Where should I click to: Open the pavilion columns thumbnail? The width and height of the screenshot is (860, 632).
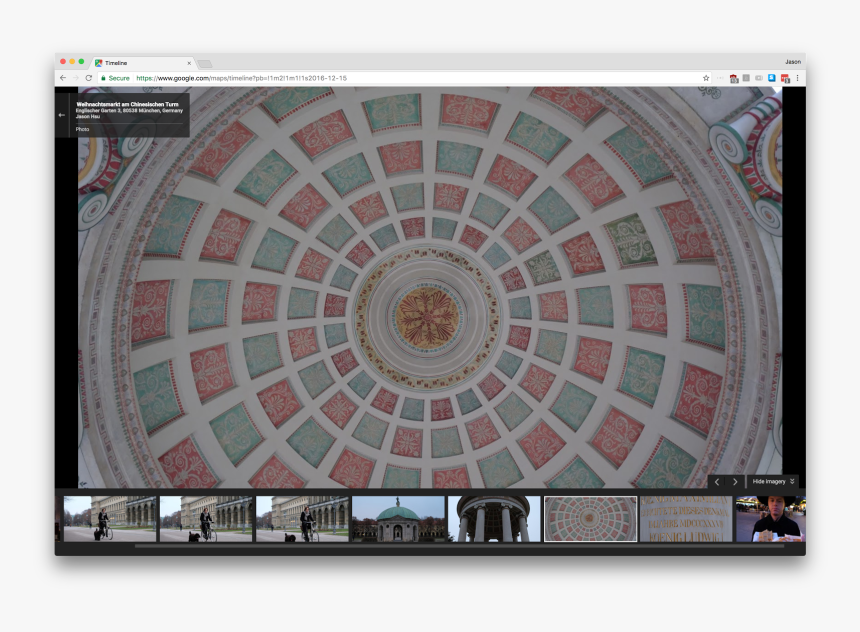tap(494, 518)
